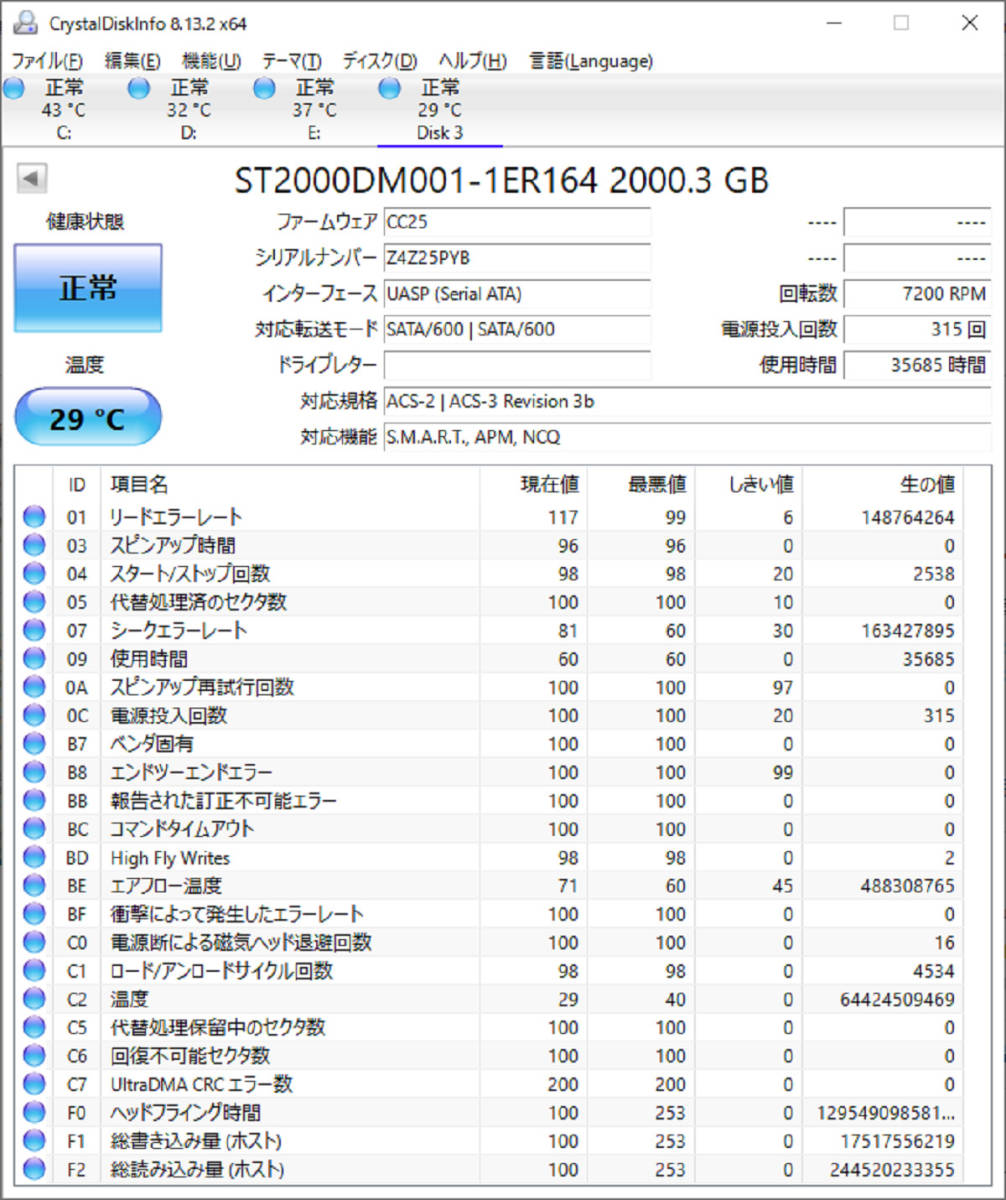Click the 現在値 column header

pos(533,485)
